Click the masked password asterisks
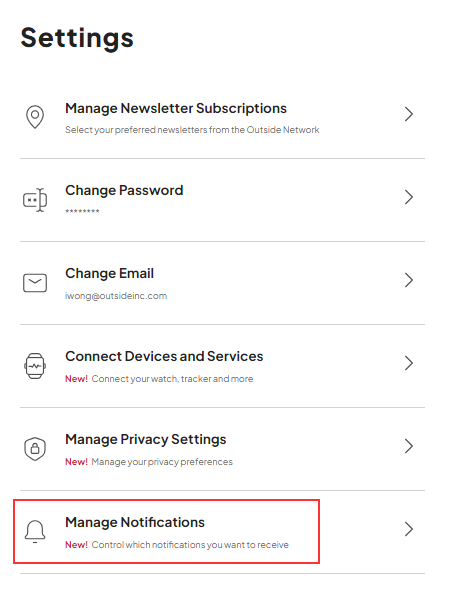Screen dimensions: 456x605 point(82,211)
